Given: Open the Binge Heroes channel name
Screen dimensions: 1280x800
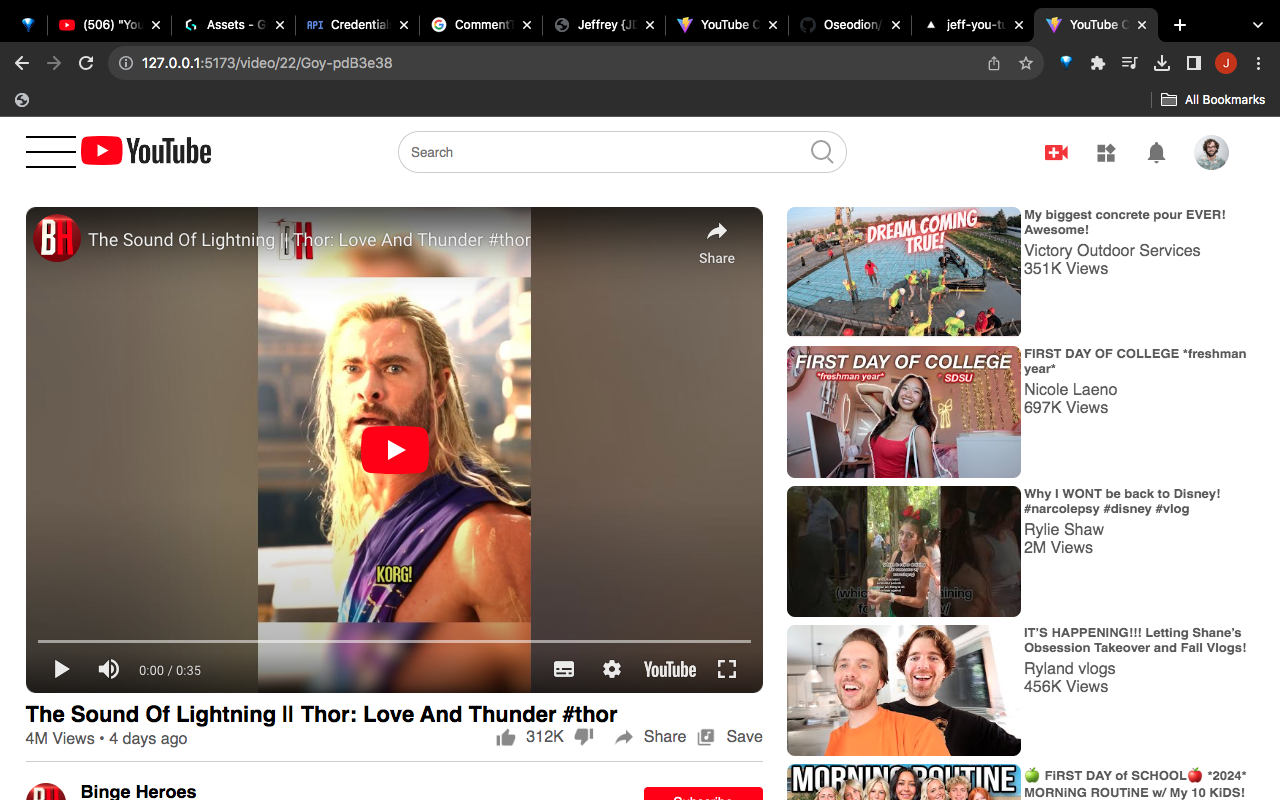Looking at the screenshot, I should coord(138,791).
